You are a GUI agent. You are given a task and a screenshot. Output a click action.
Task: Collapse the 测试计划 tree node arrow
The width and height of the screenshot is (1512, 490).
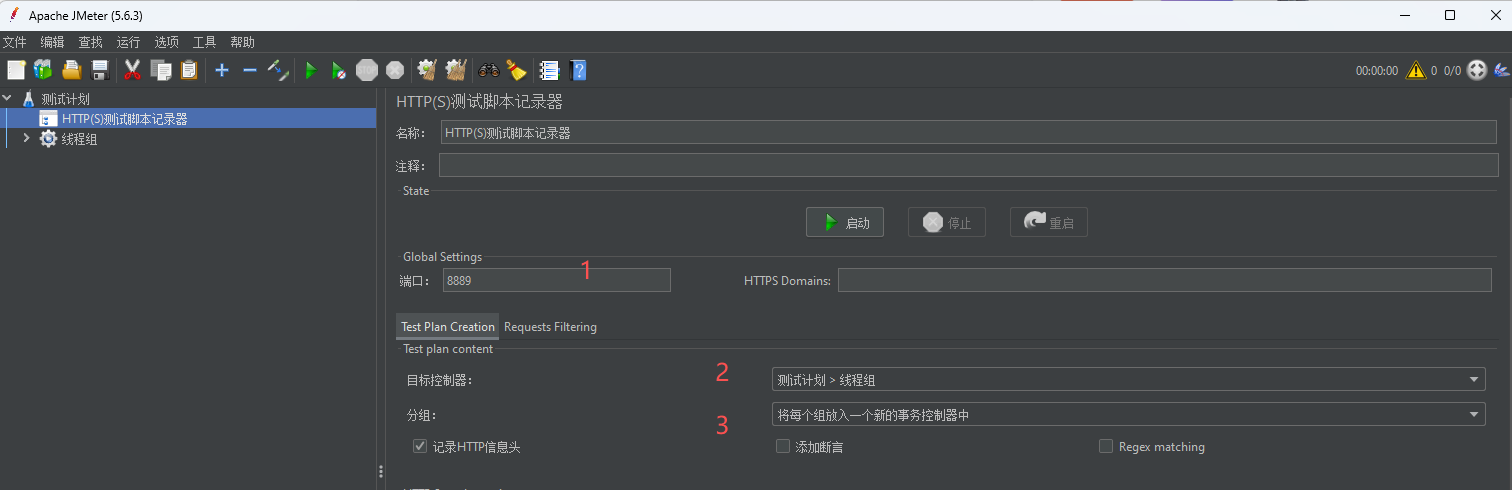(8, 99)
